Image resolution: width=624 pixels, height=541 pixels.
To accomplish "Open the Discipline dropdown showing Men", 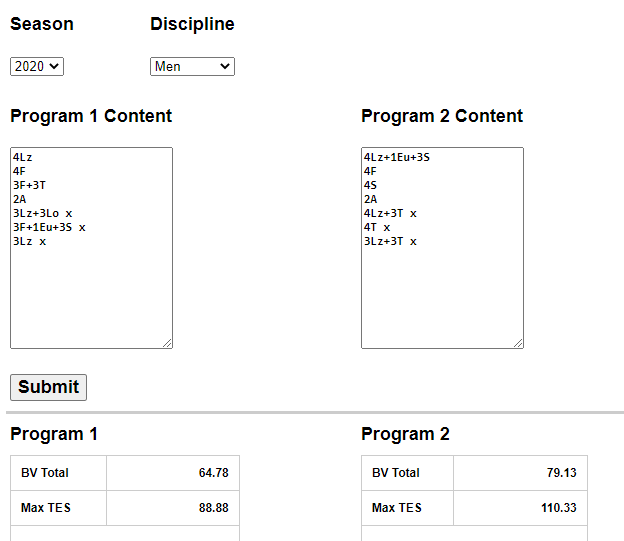I will 192,66.
